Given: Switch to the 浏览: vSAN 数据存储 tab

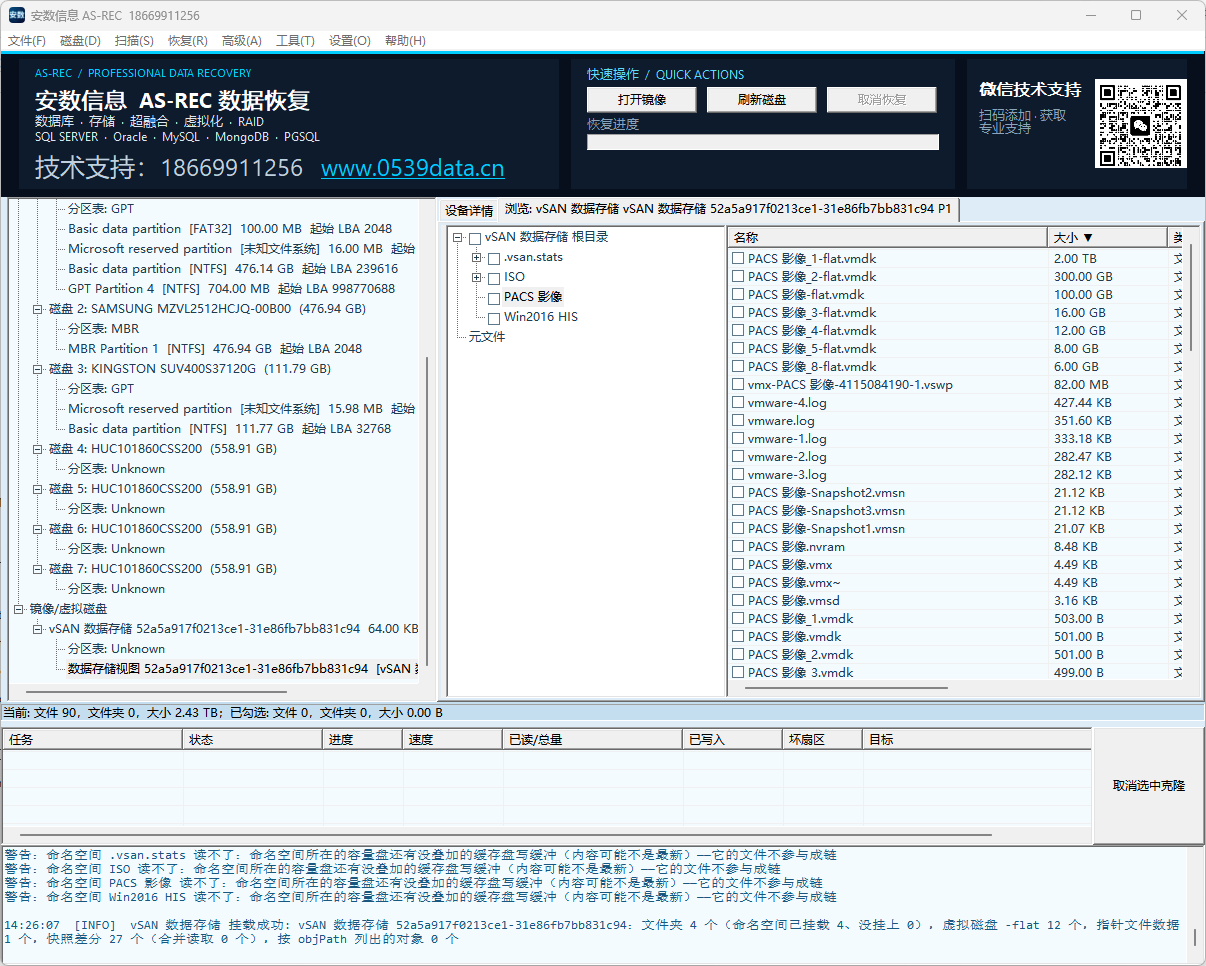Looking at the screenshot, I should pos(729,209).
